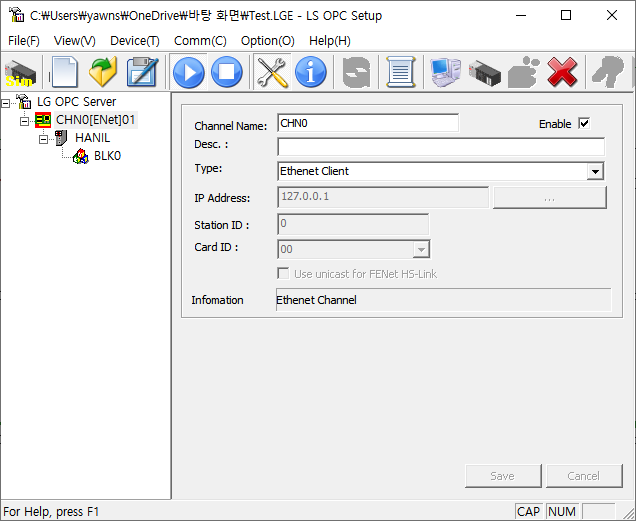Collapse the CHN0[ENet]01 channel node
This screenshot has width=636, height=521.
click(24, 121)
